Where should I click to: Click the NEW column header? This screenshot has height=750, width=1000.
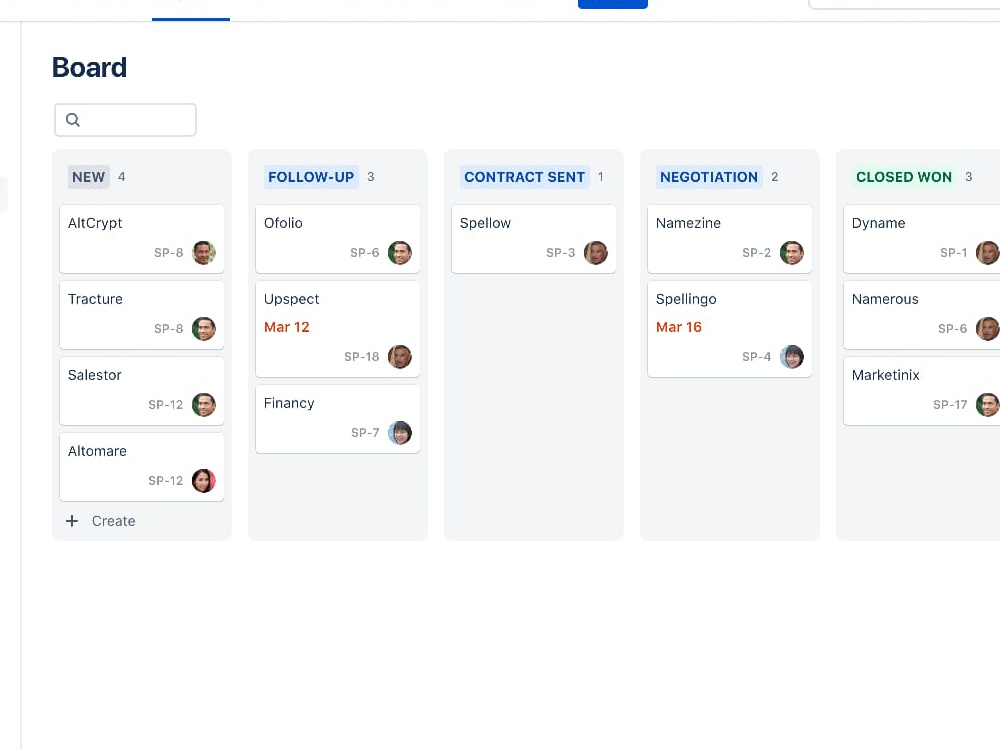click(x=89, y=177)
